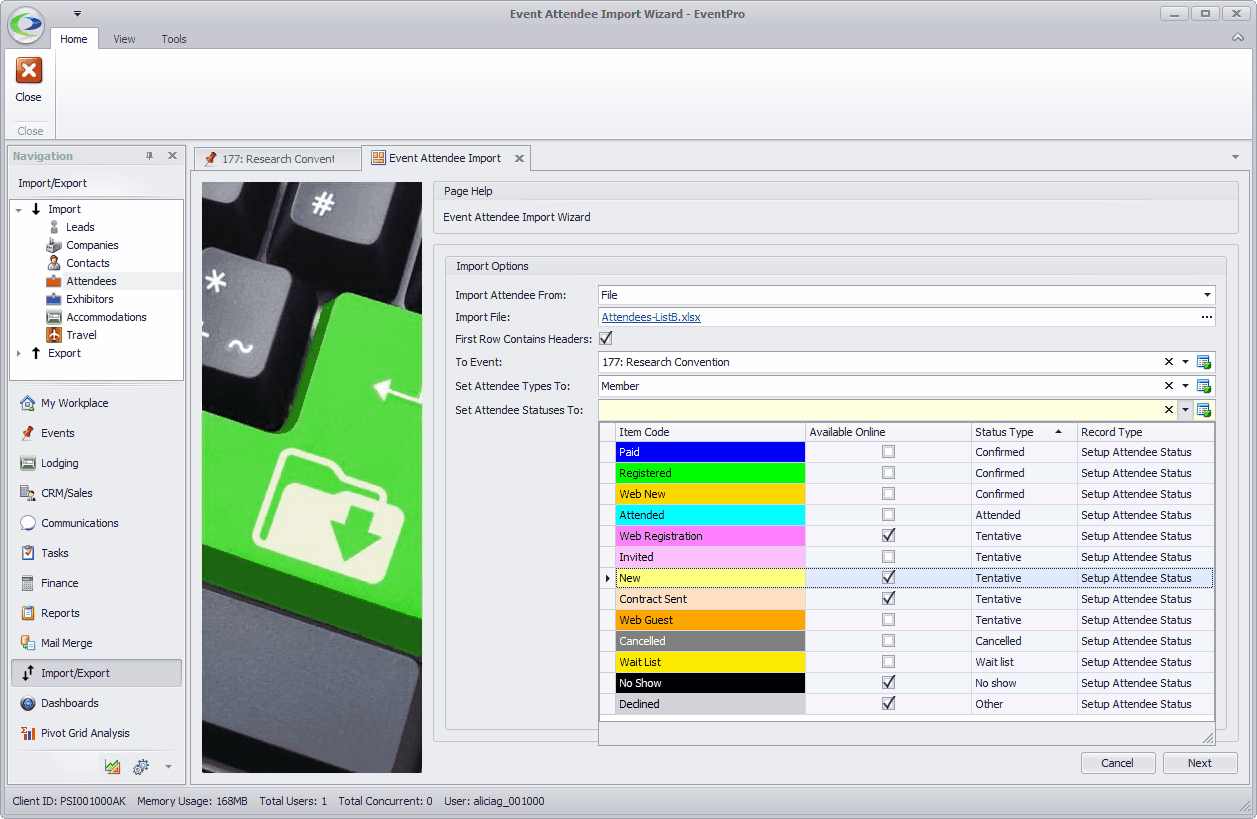Open lookup icon beside To Event field
This screenshot has height=819, width=1257.
coord(1204,362)
